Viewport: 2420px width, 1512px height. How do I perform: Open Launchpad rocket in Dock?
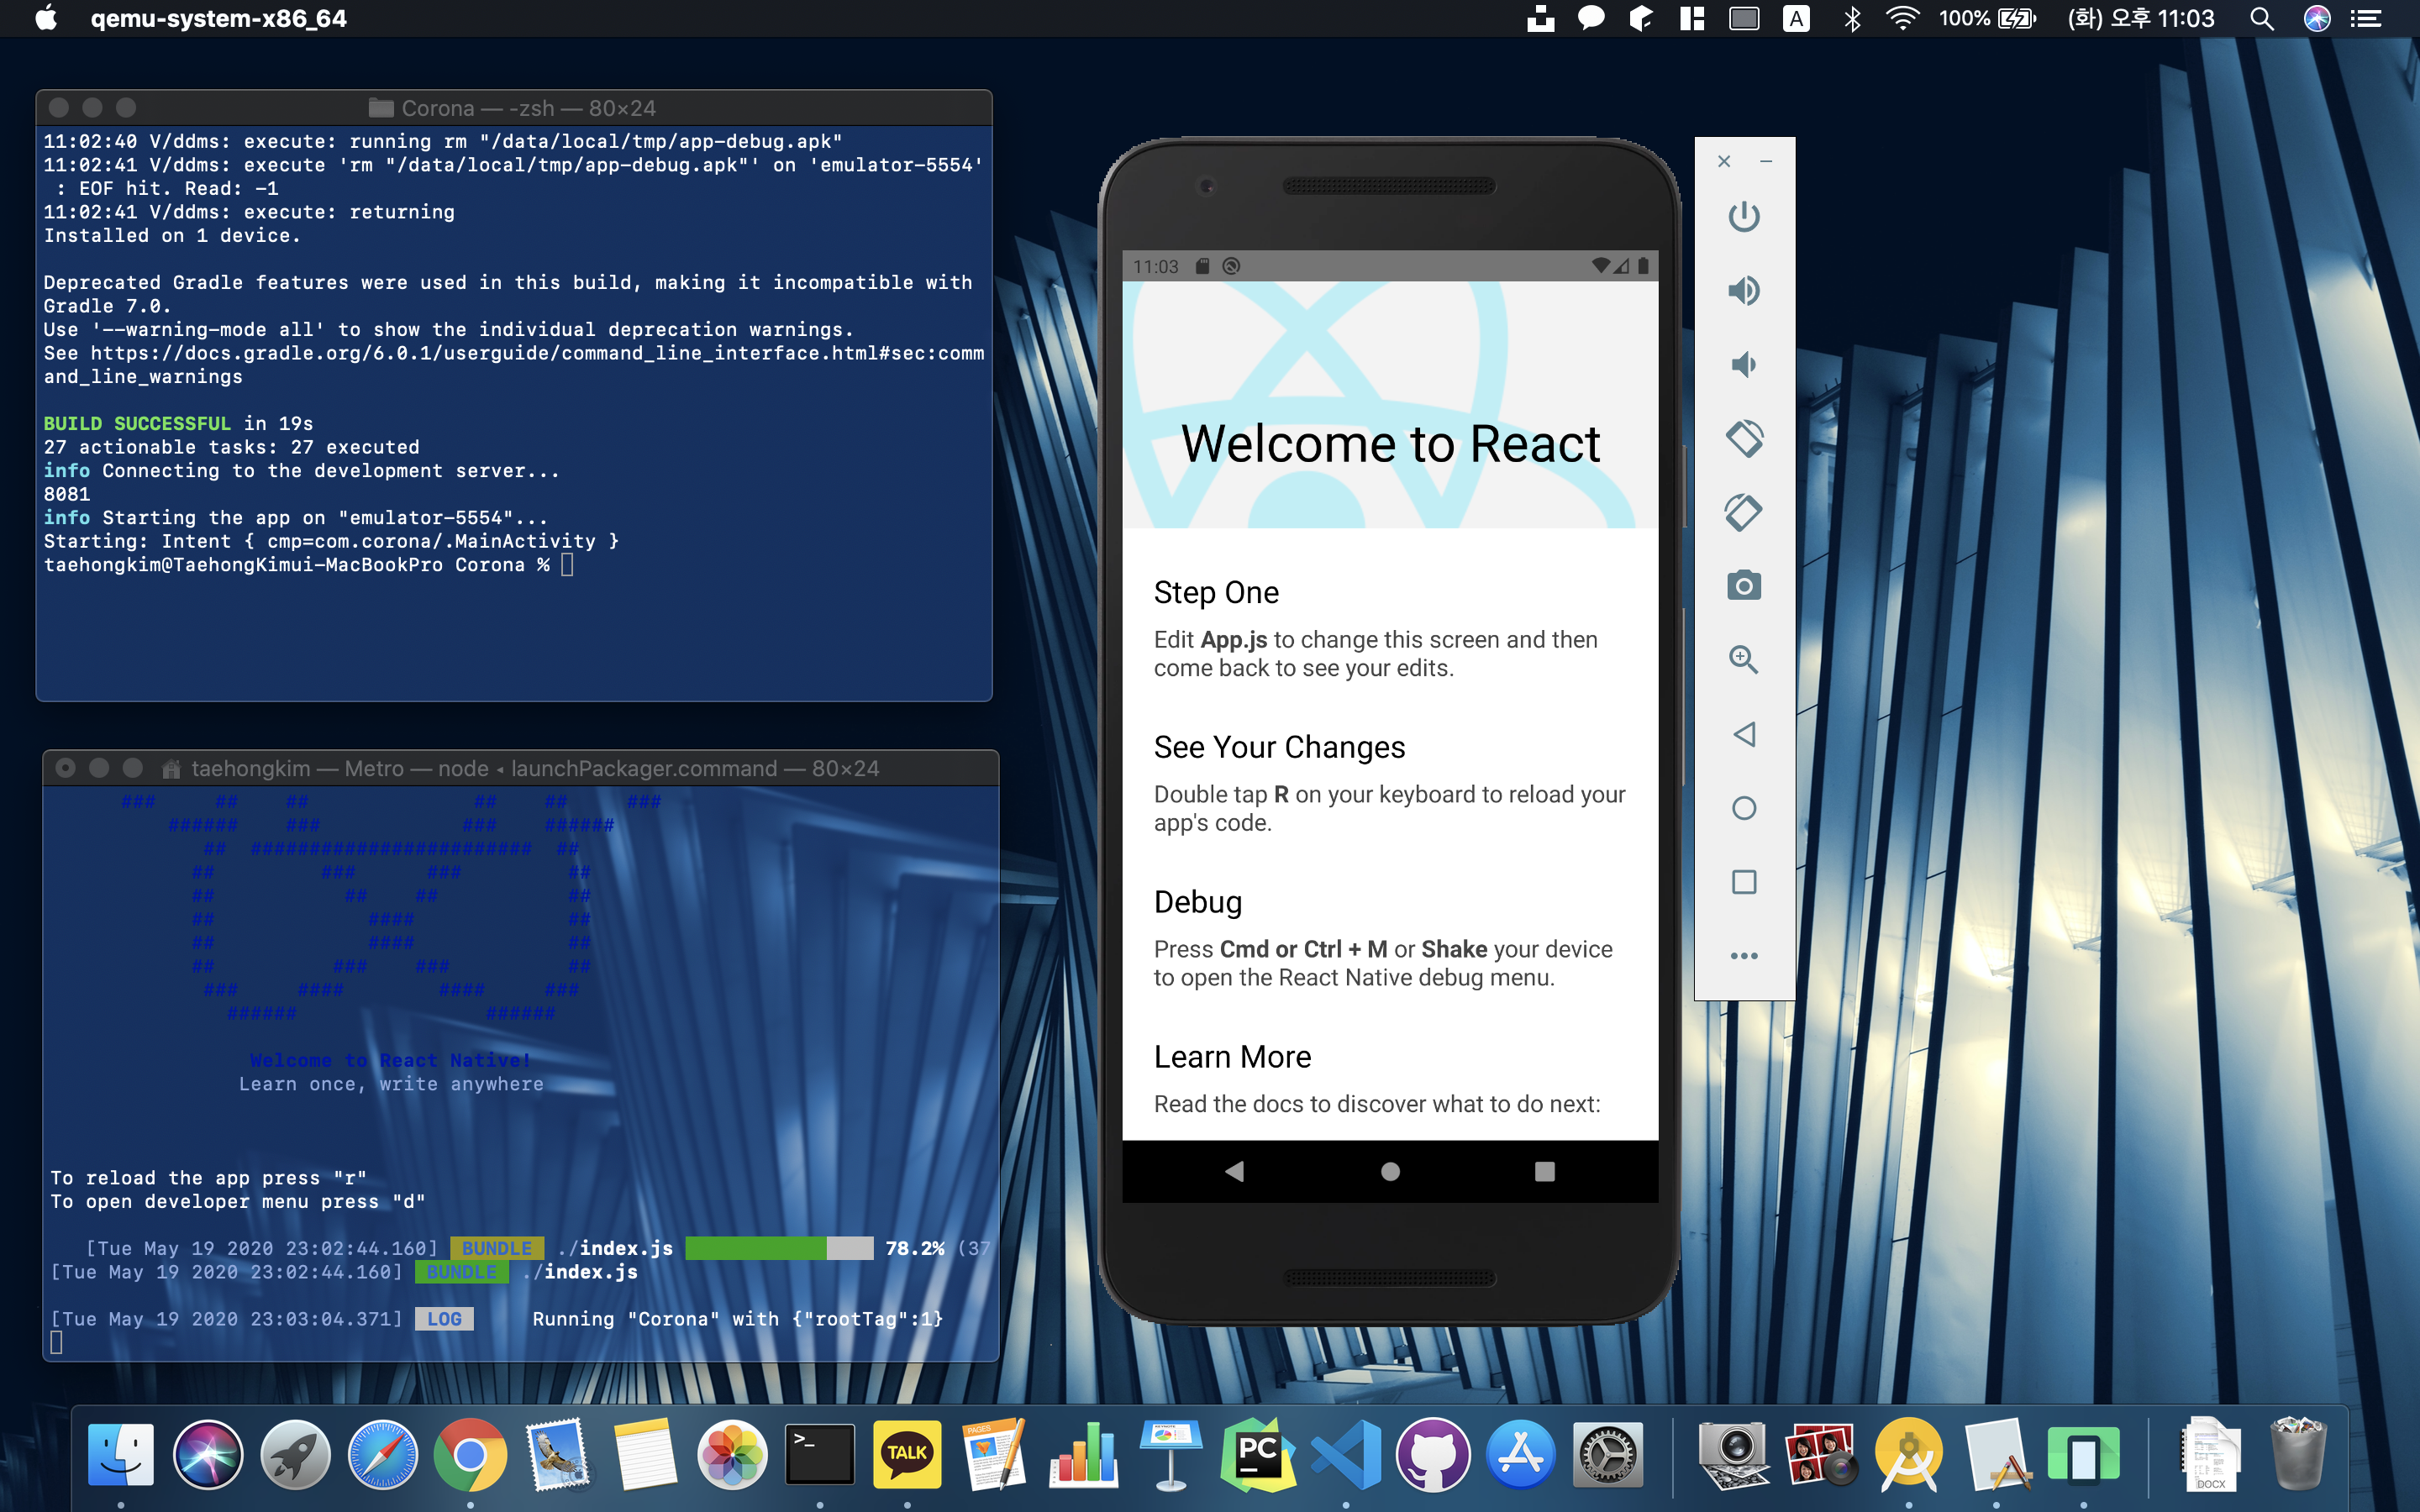coord(295,1454)
